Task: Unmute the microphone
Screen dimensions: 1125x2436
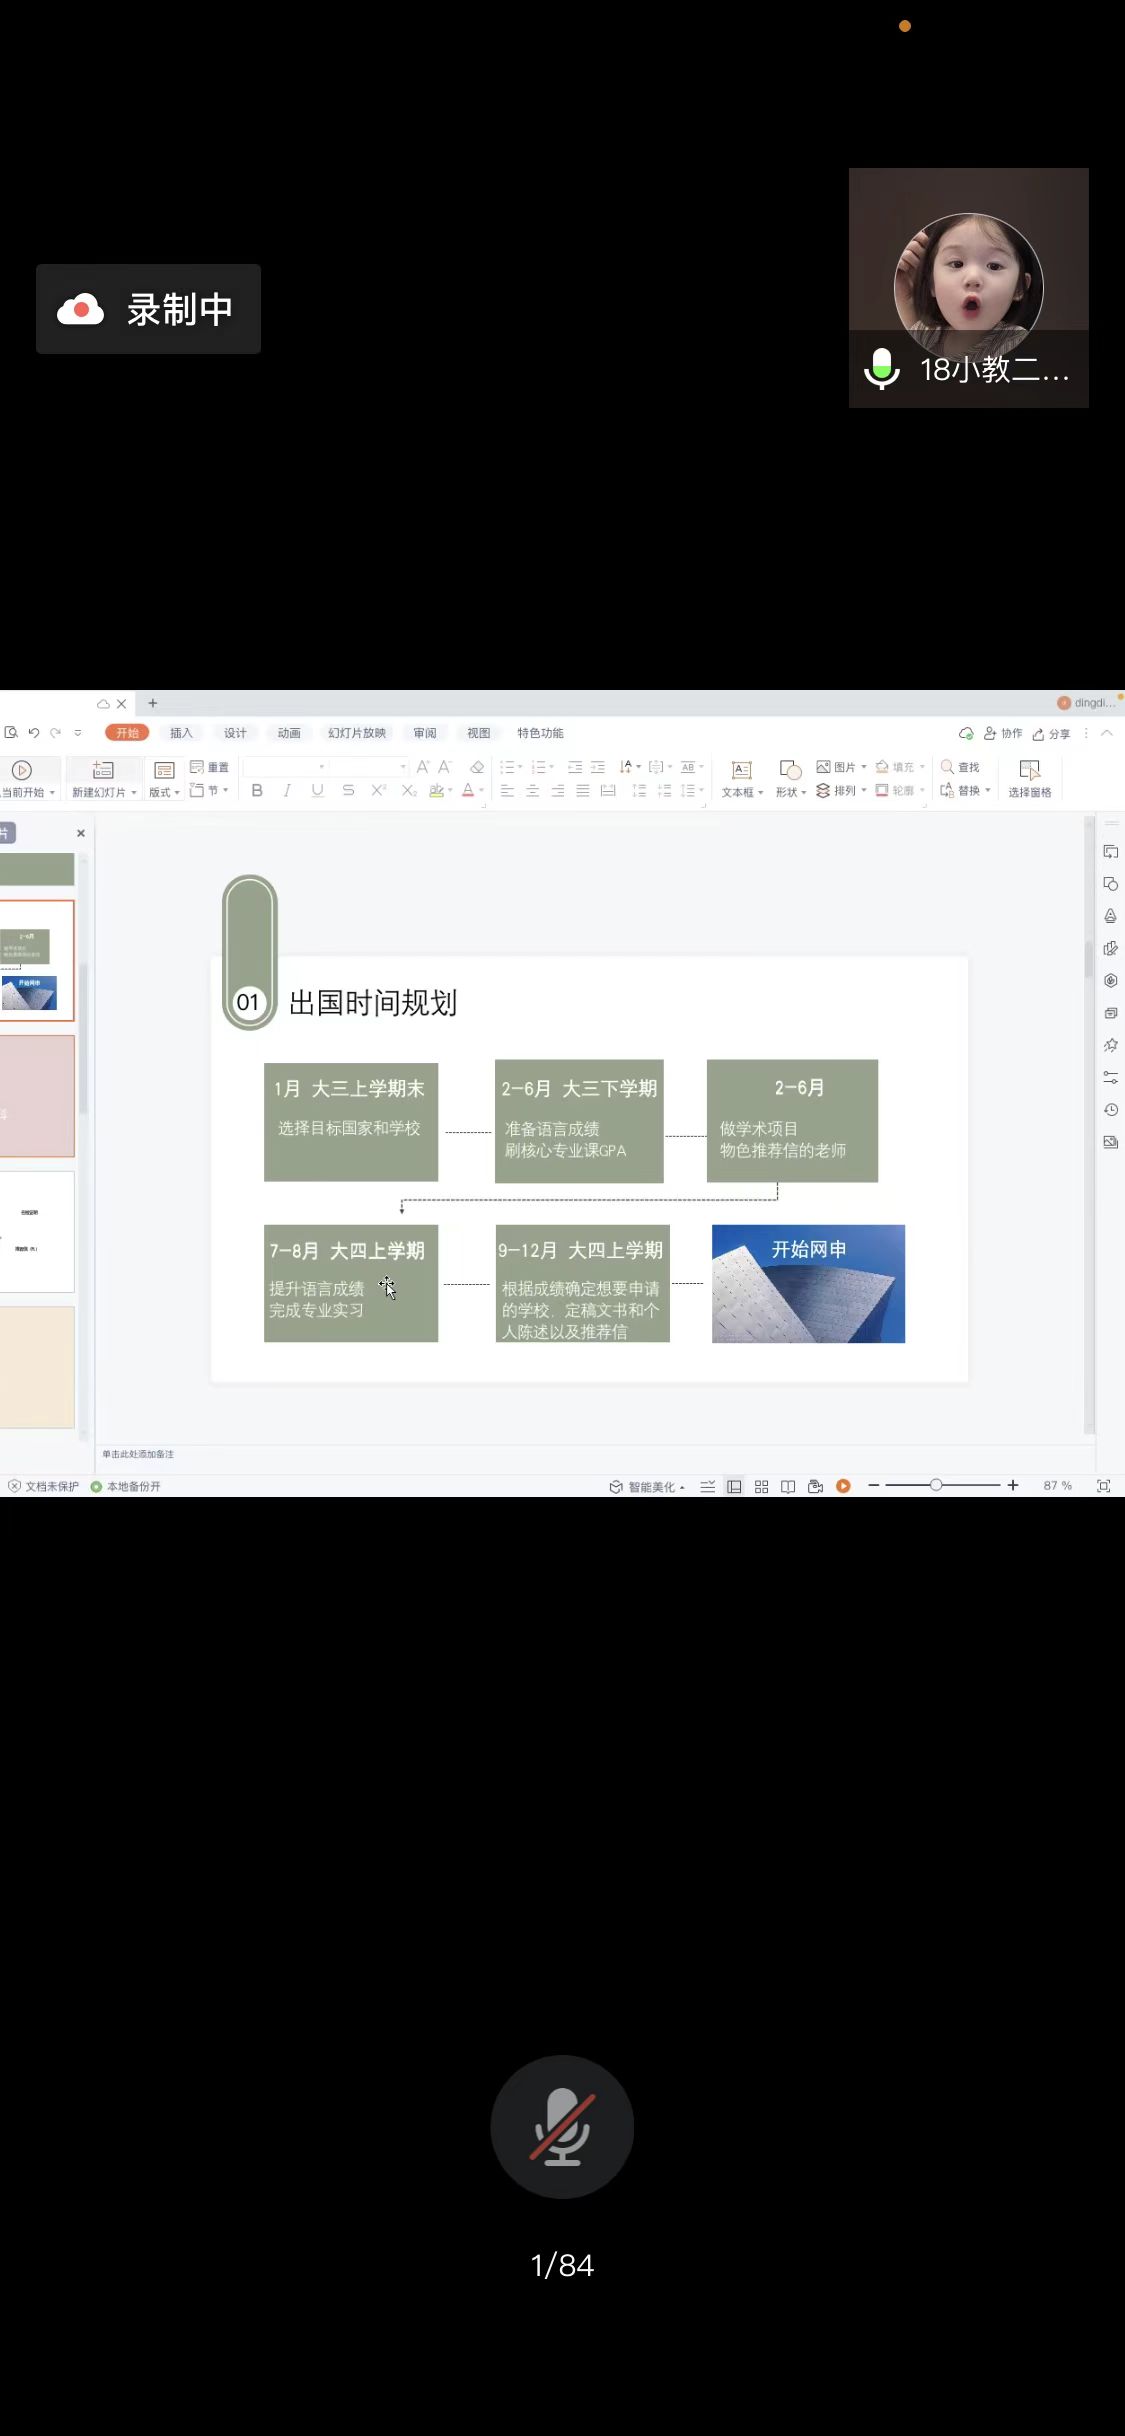Action: pyautogui.click(x=562, y=2126)
